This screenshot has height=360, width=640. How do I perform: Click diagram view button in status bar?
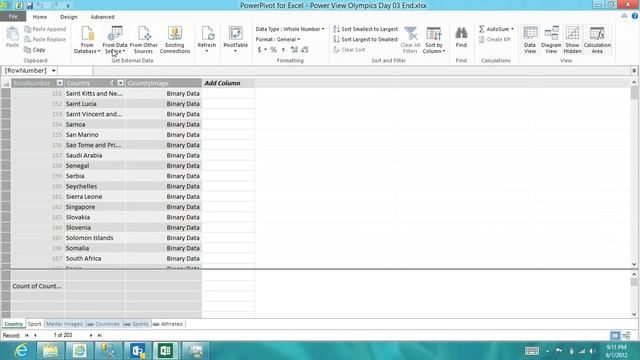pyautogui.click(x=626, y=336)
